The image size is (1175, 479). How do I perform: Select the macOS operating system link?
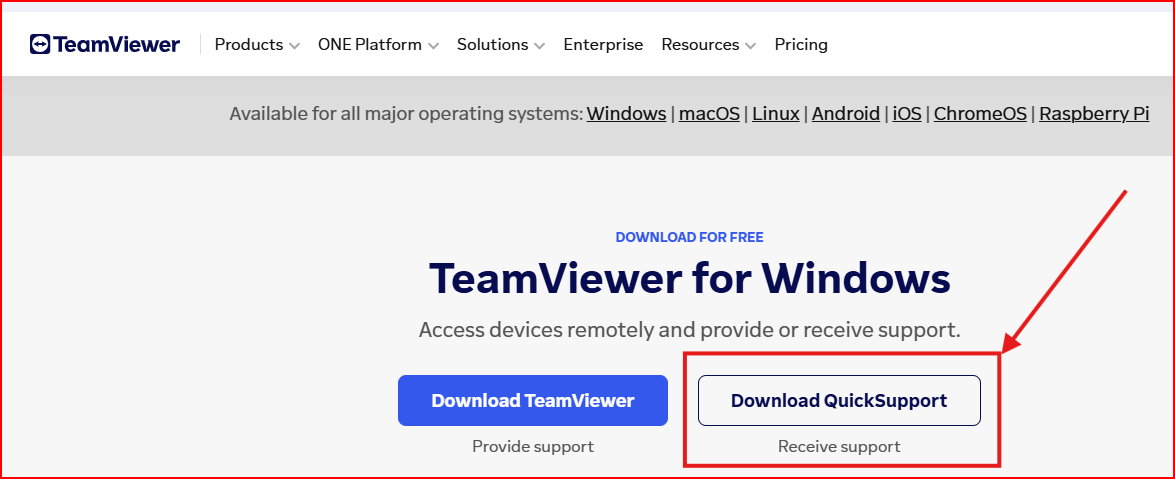[709, 114]
